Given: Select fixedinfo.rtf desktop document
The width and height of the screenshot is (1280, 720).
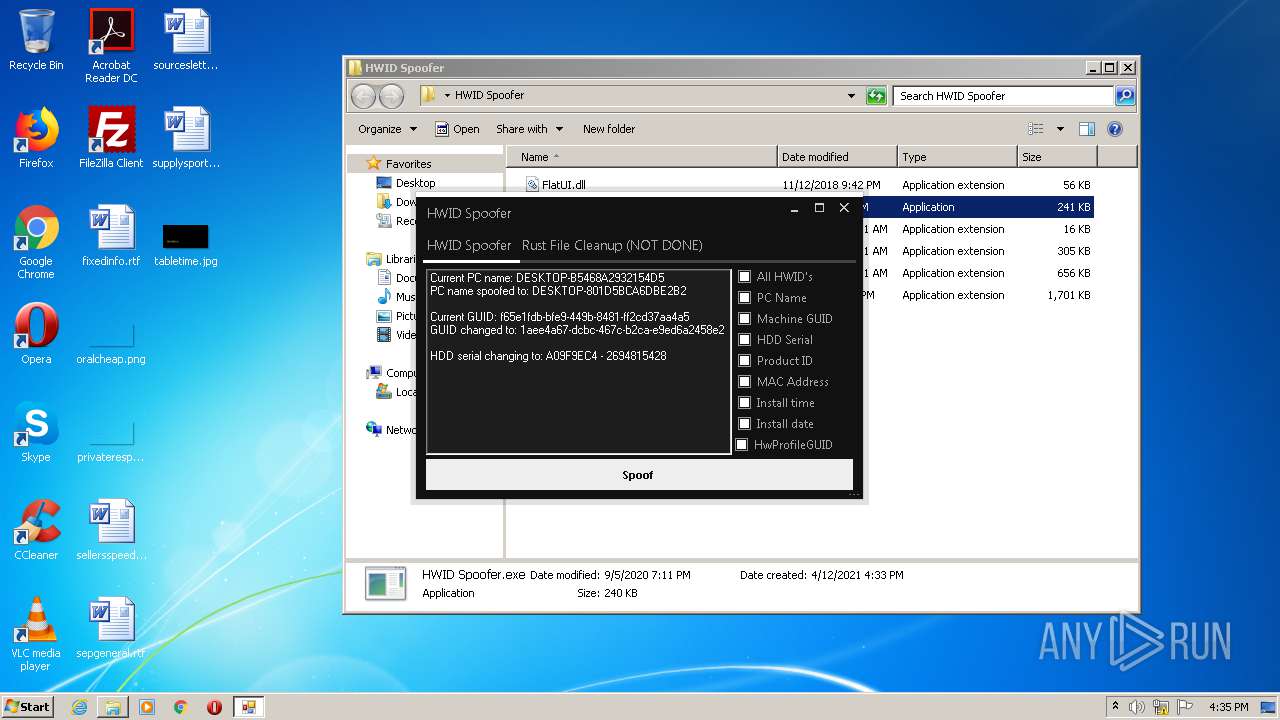Looking at the screenshot, I should point(111,236).
